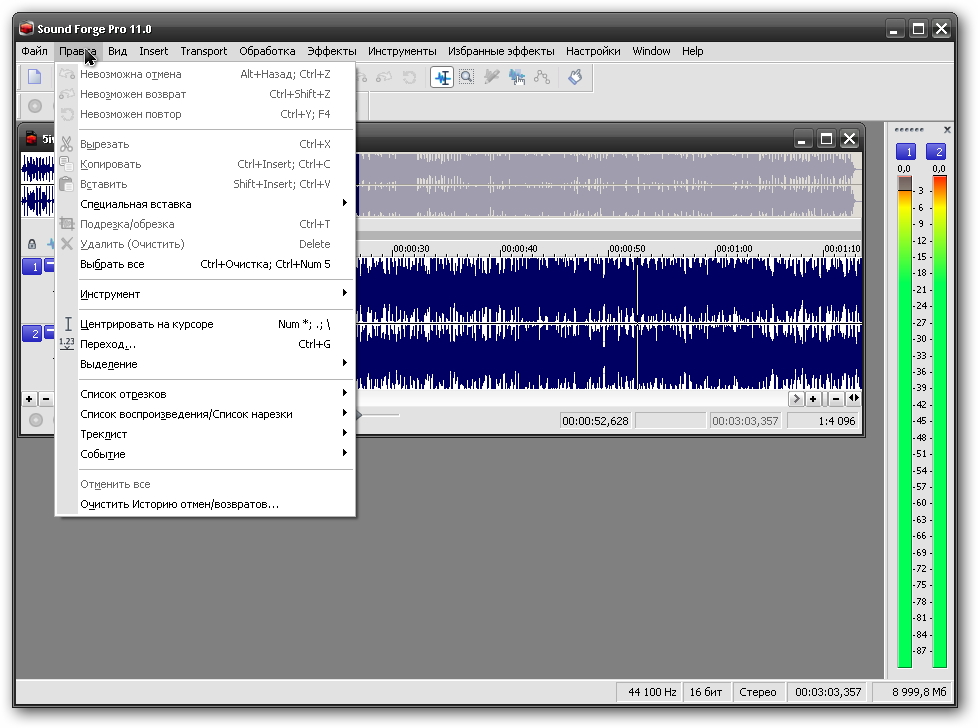Click the rightmost icon in the top toolbar
Image resolution: width=978 pixels, height=728 pixels.
[x=575, y=77]
